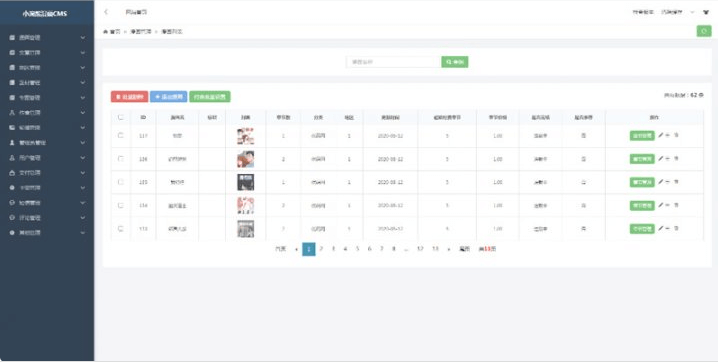
Task: Click the home icon in the breadcrumb
Action: point(105,32)
